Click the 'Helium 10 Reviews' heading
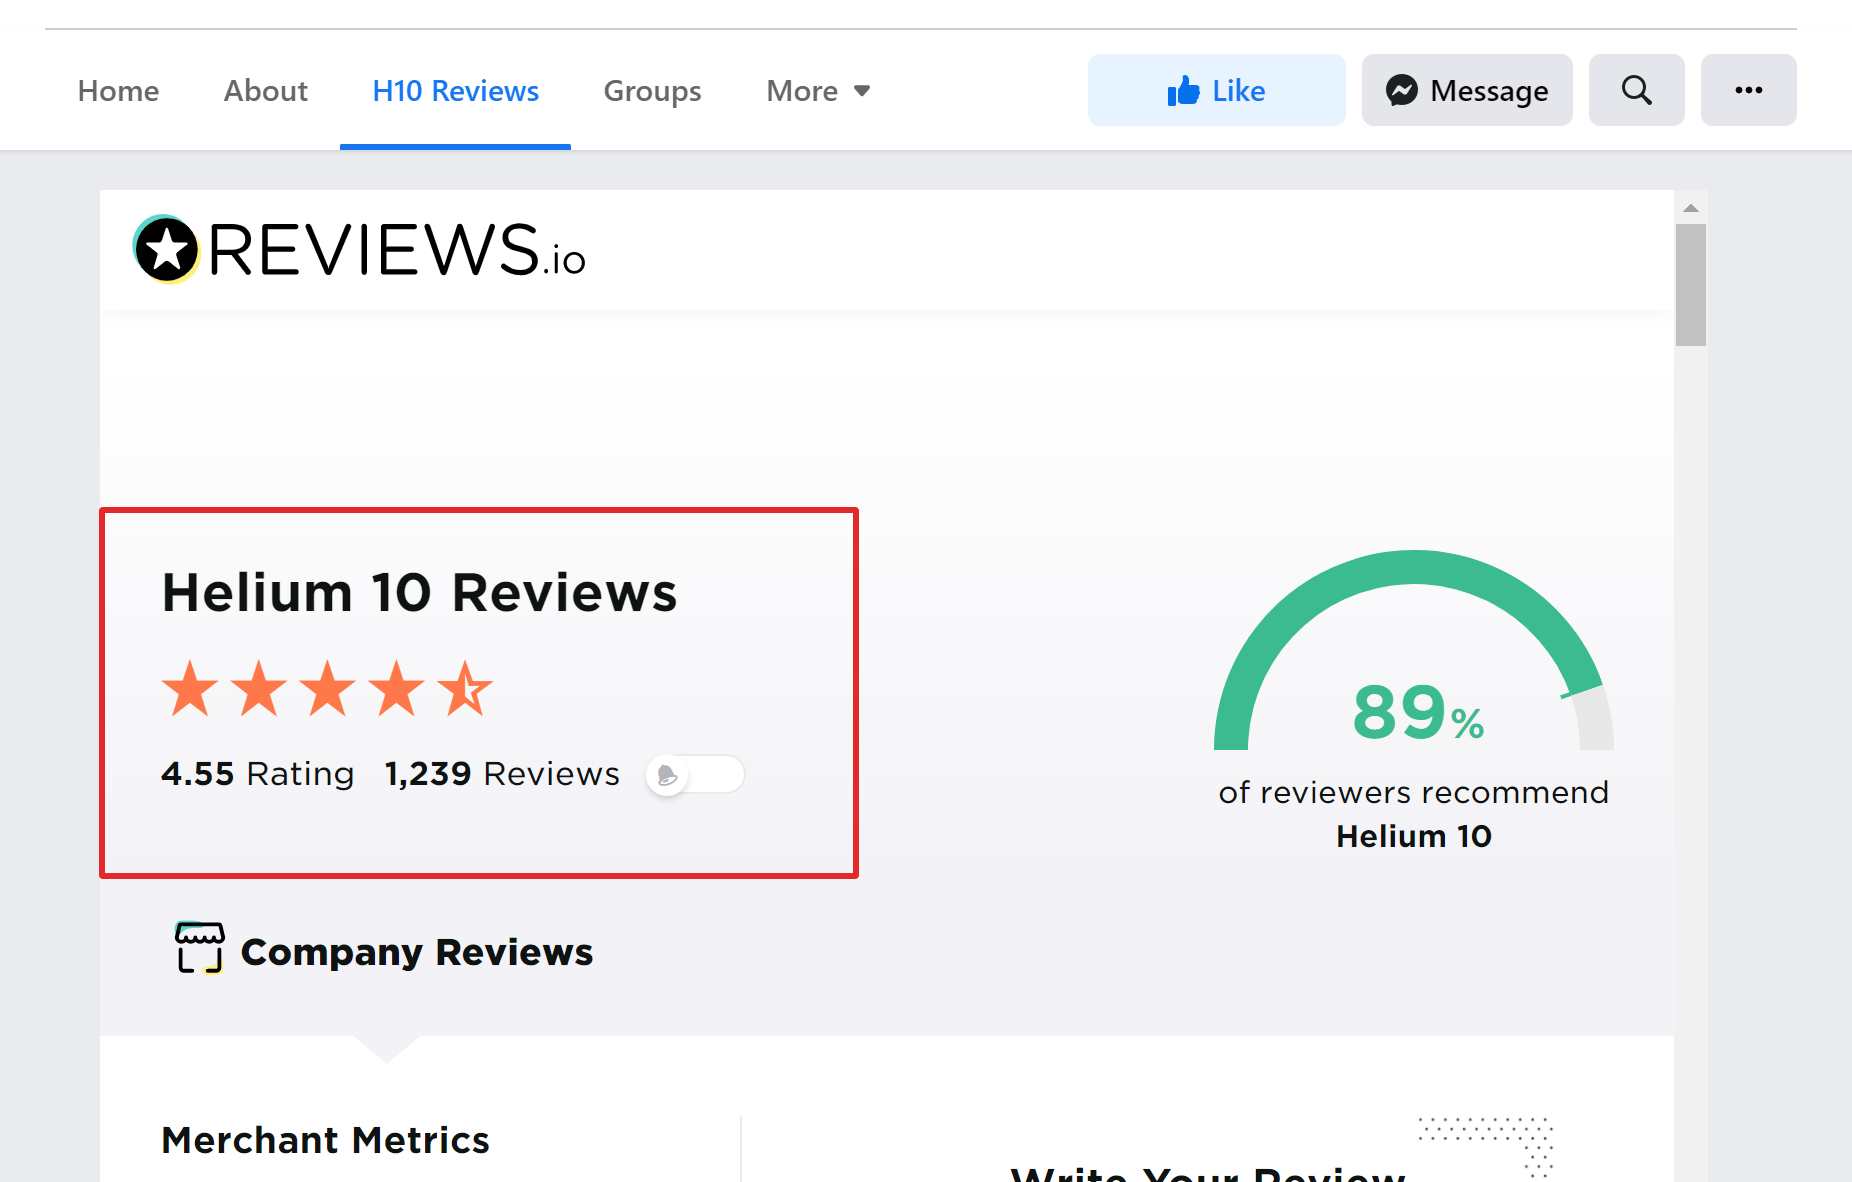Viewport: 1852px width, 1182px height. tap(420, 592)
